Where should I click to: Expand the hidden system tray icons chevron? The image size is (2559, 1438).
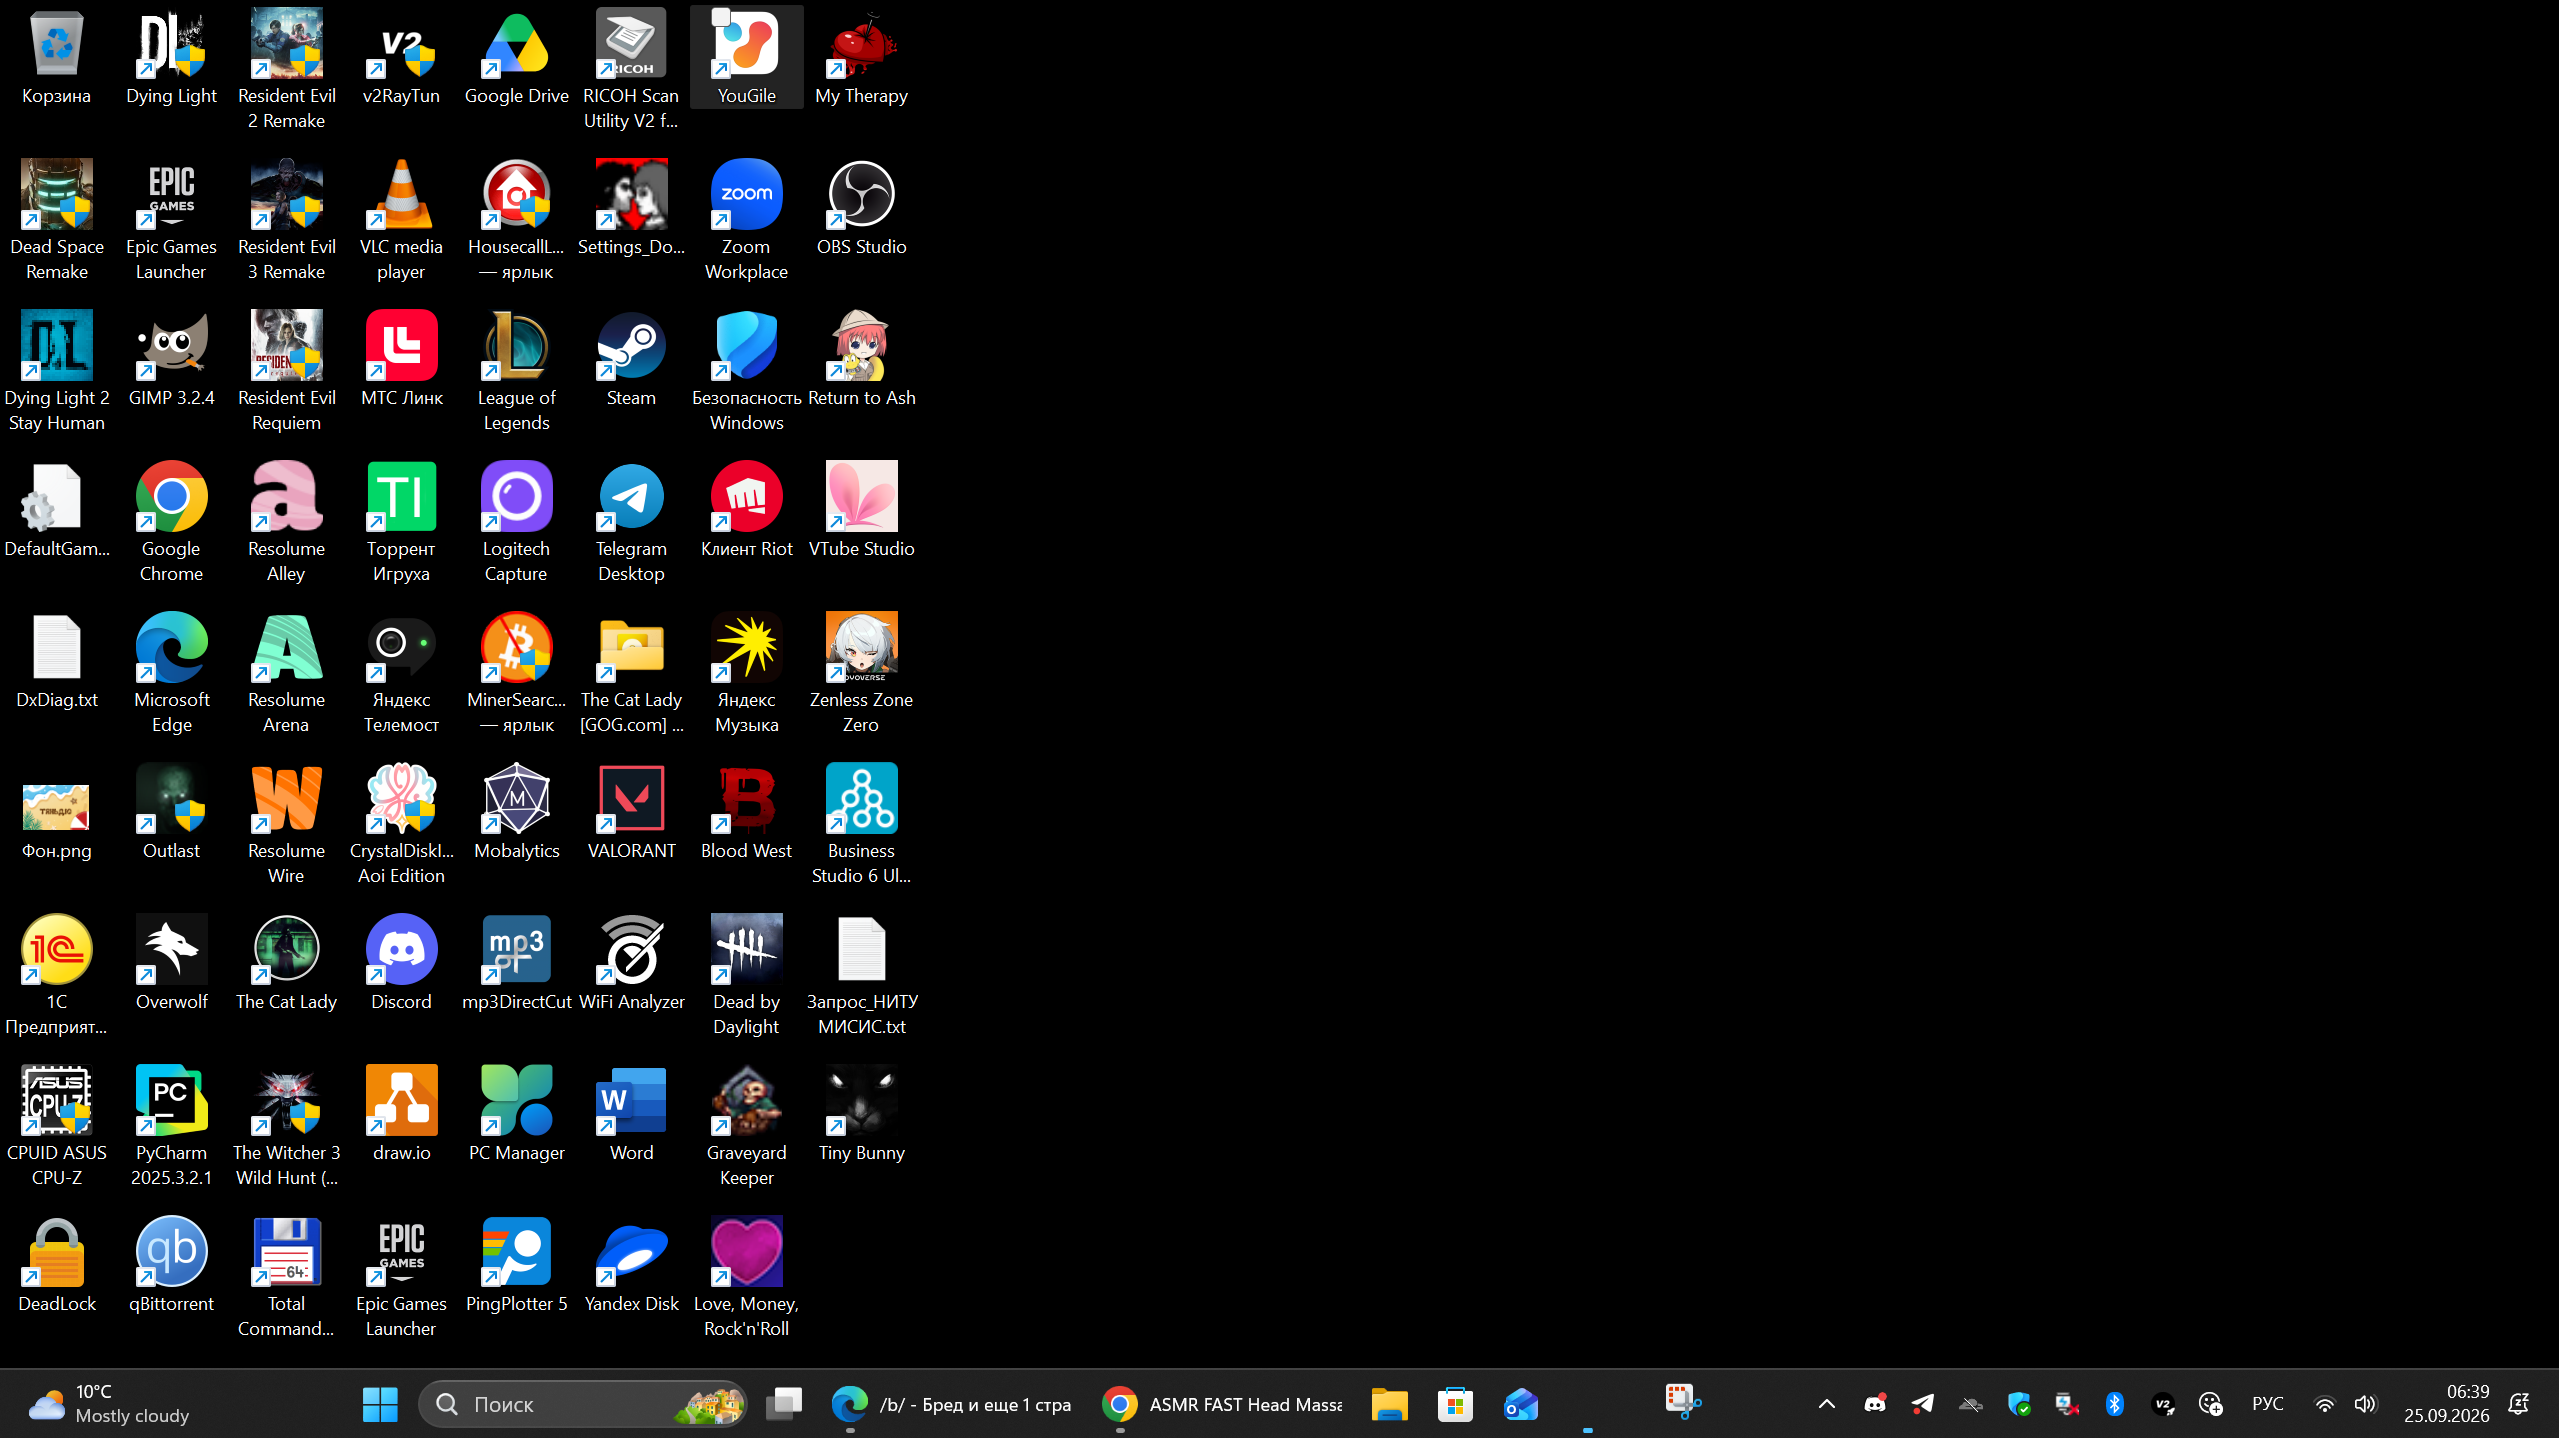tap(1826, 1404)
